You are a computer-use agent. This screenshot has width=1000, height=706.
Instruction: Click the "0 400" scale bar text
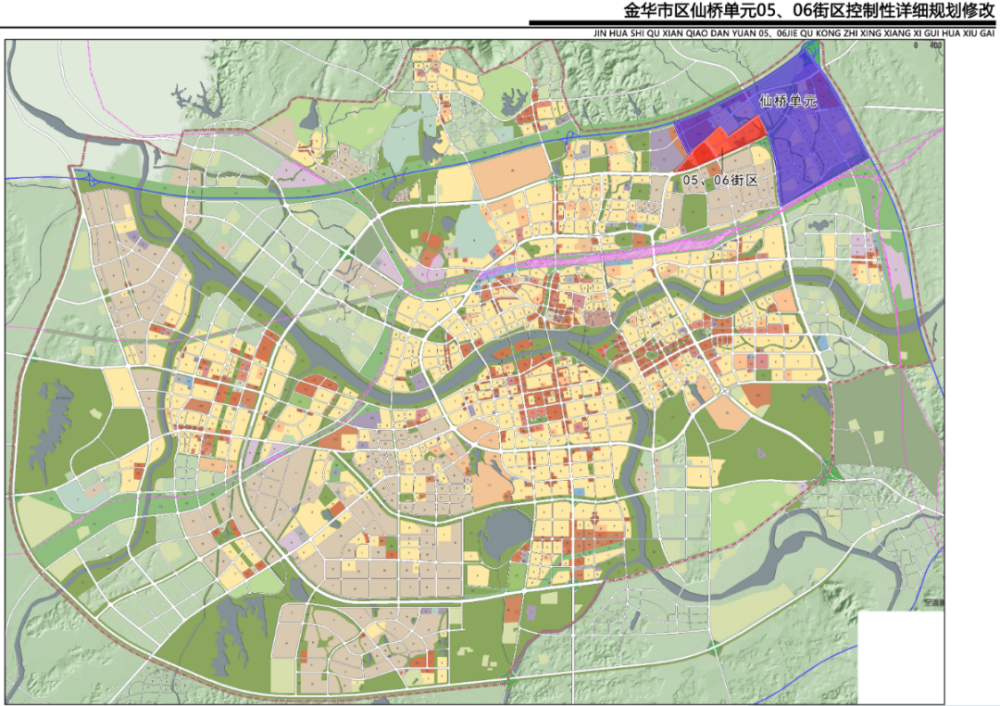(x=927, y=45)
